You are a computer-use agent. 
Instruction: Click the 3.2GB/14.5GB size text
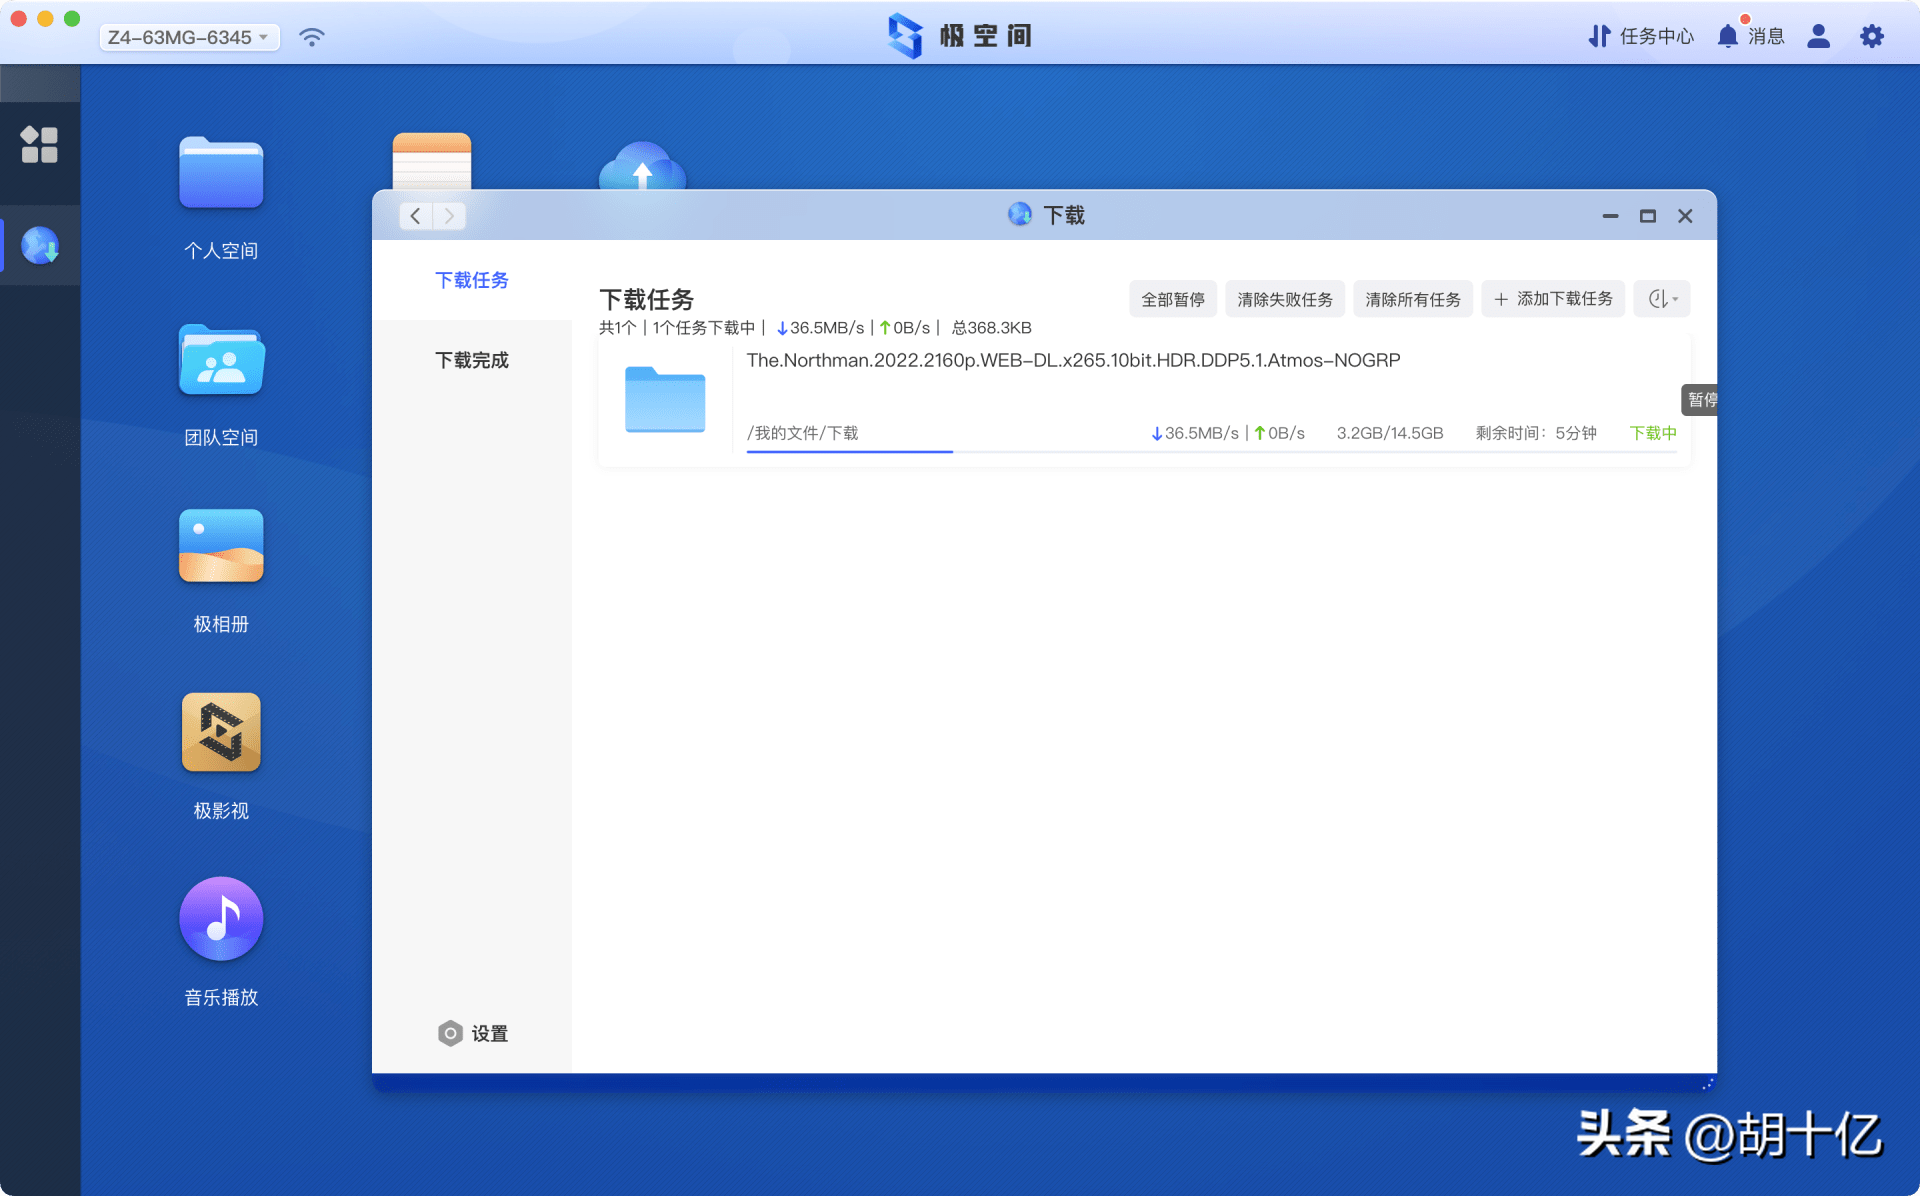click(1390, 433)
